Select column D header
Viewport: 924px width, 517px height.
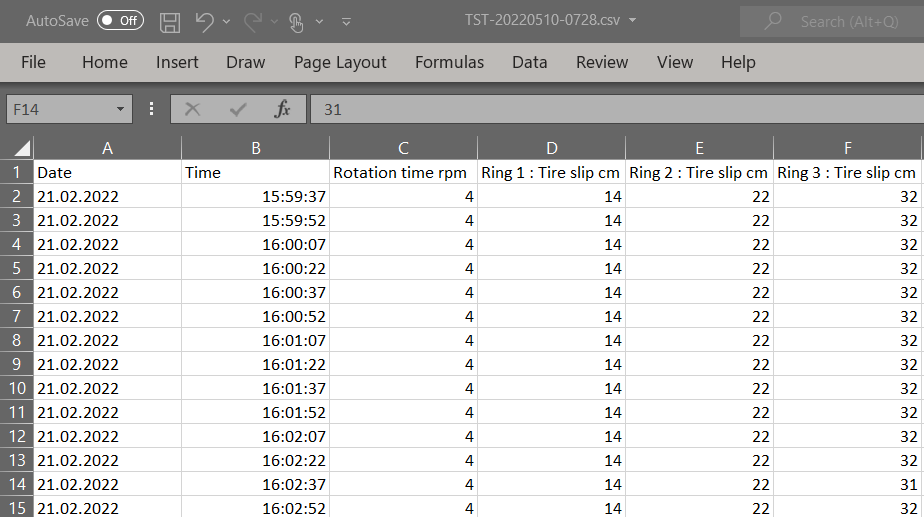551,148
